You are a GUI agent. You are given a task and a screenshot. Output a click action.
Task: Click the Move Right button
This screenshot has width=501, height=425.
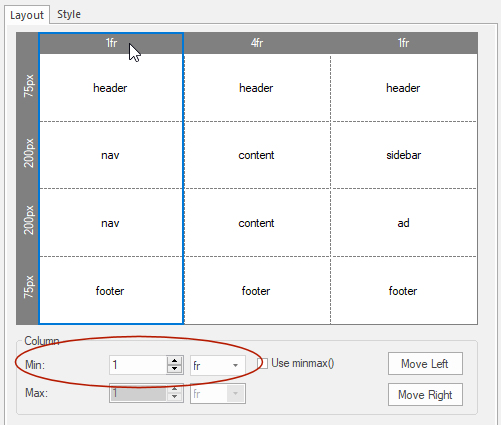(425, 395)
